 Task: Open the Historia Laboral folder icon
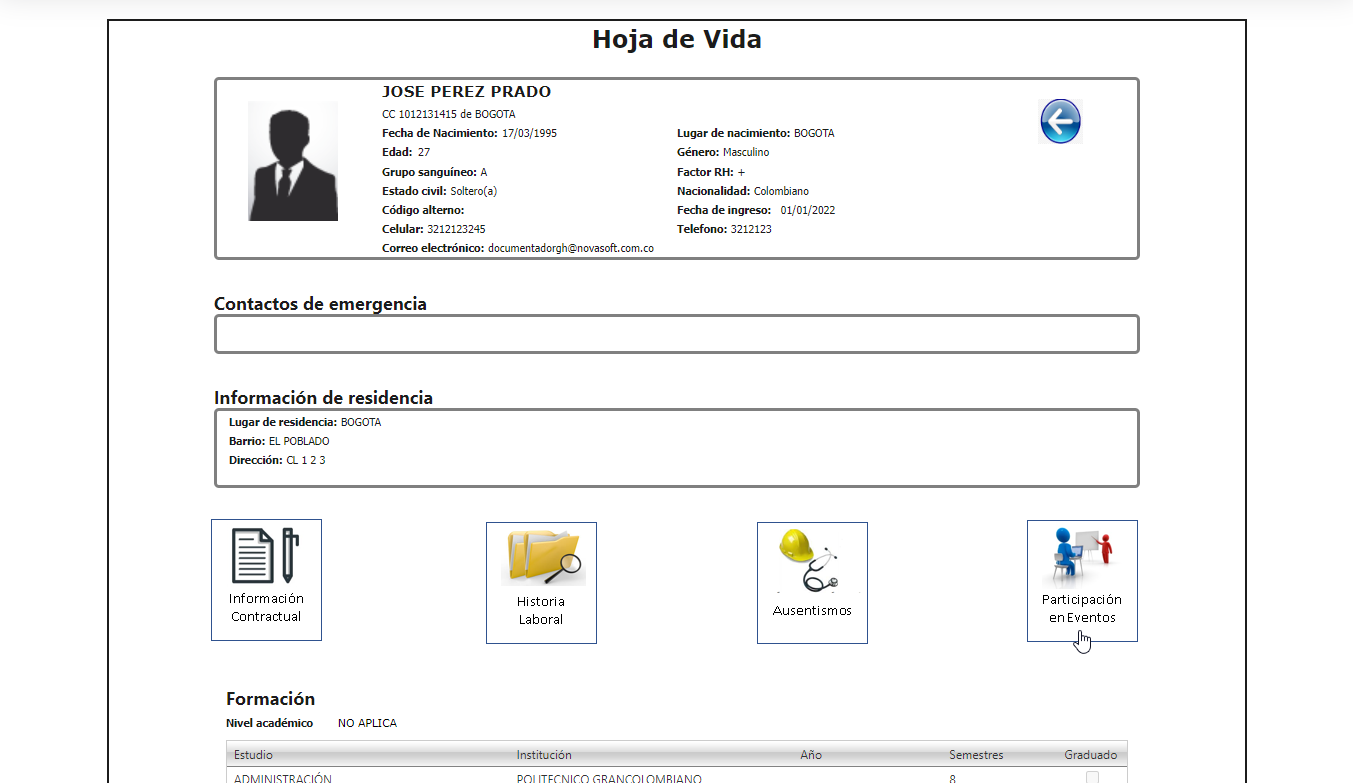pyautogui.click(x=541, y=583)
